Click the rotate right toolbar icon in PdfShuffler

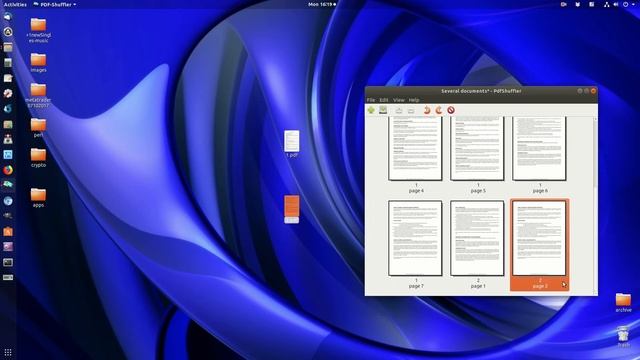[x=439, y=110]
